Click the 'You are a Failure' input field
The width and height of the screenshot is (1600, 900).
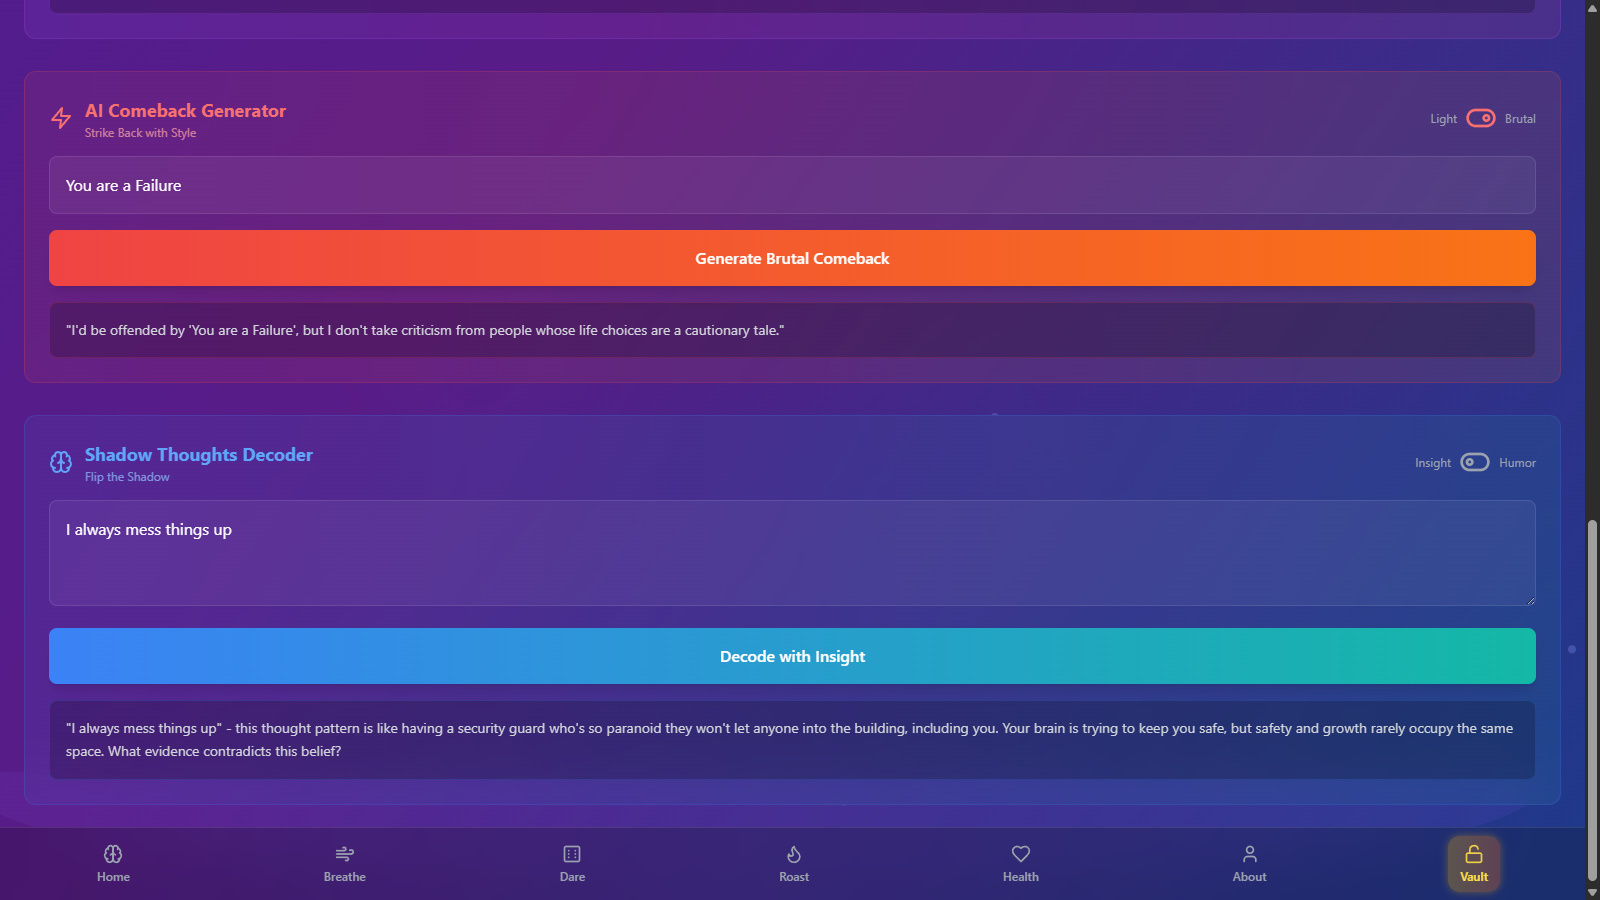coord(792,185)
